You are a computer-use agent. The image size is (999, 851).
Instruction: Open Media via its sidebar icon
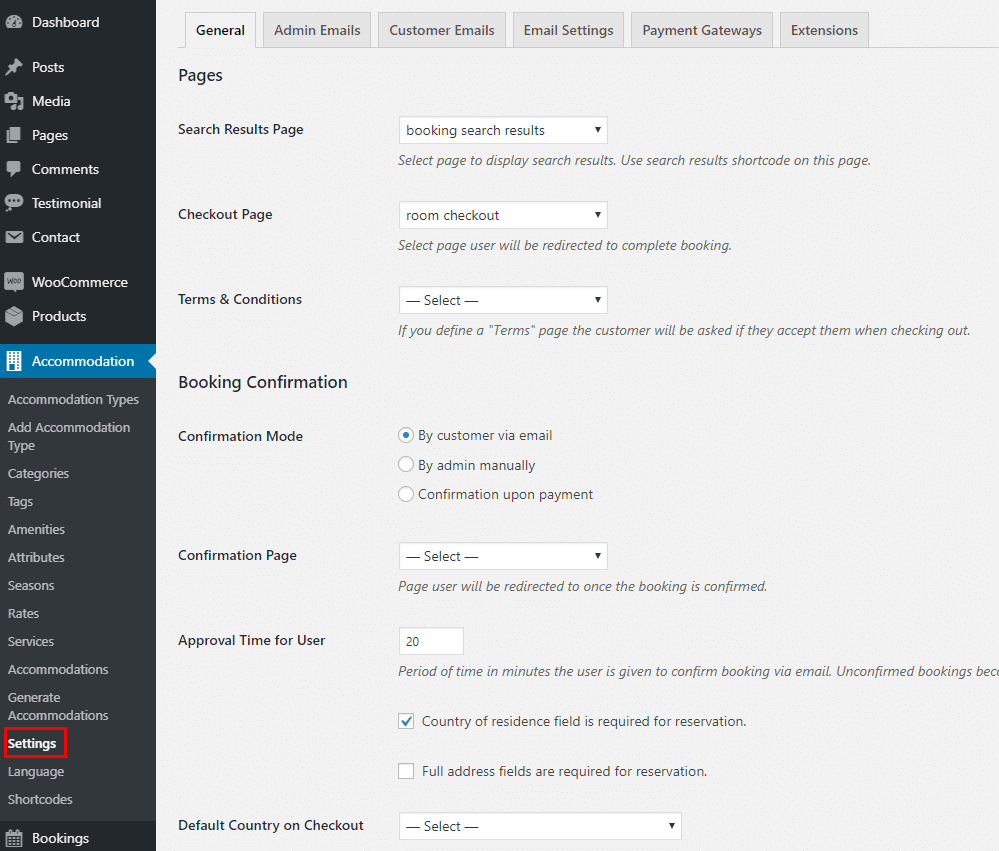click(x=14, y=101)
